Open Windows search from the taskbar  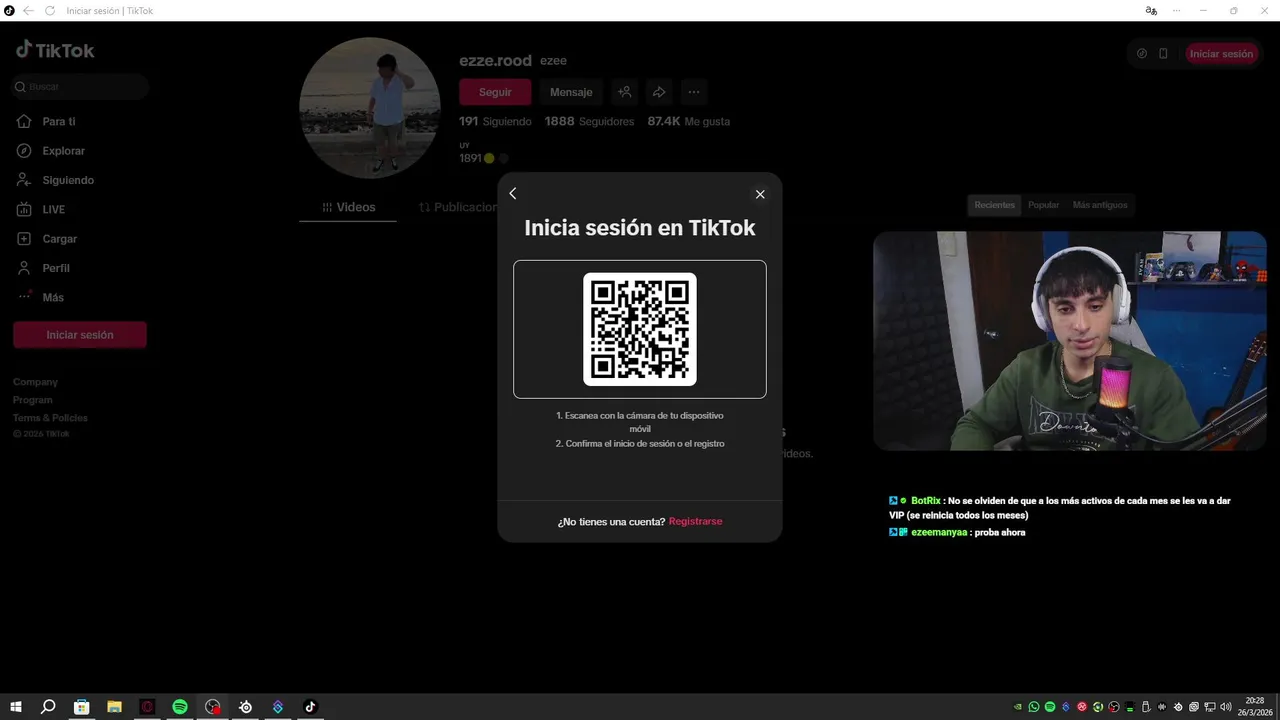(x=48, y=707)
